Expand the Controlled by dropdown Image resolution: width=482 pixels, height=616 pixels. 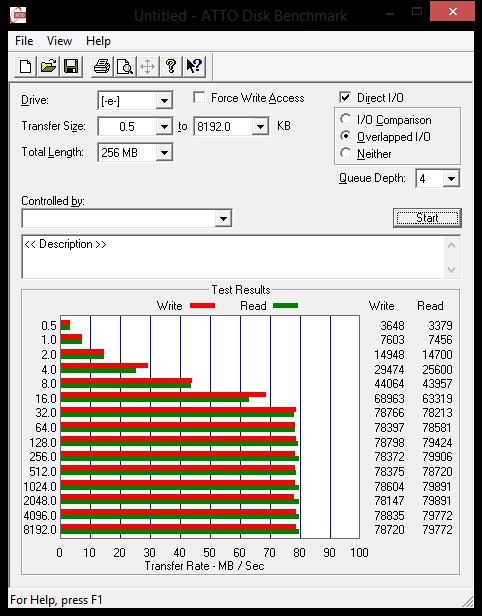(x=223, y=218)
